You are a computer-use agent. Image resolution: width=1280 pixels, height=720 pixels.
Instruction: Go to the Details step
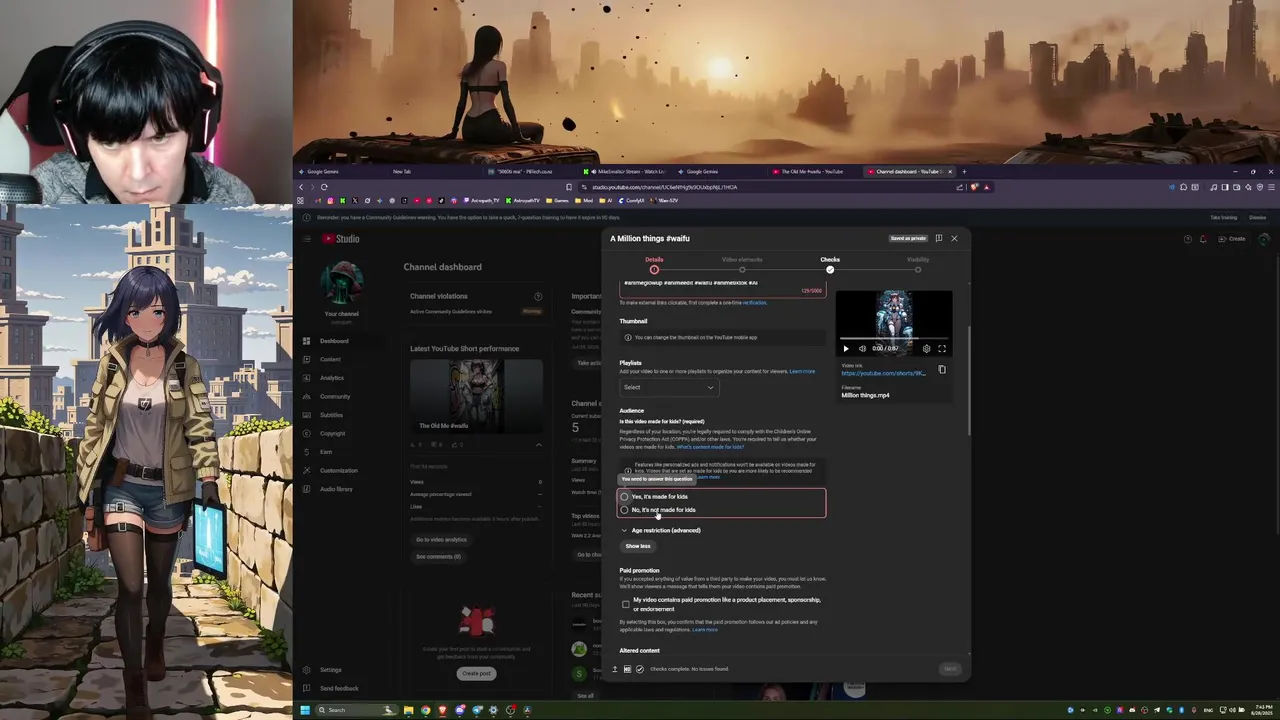[654, 264]
